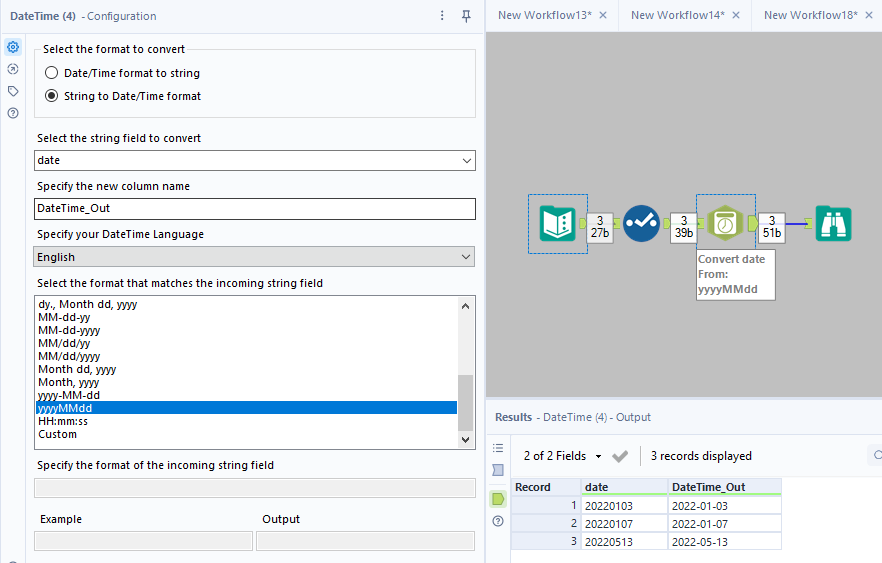This screenshot has height=563, width=882.
Task: Switch to New Workflow18 tab
Action: [x=811, y=15]
